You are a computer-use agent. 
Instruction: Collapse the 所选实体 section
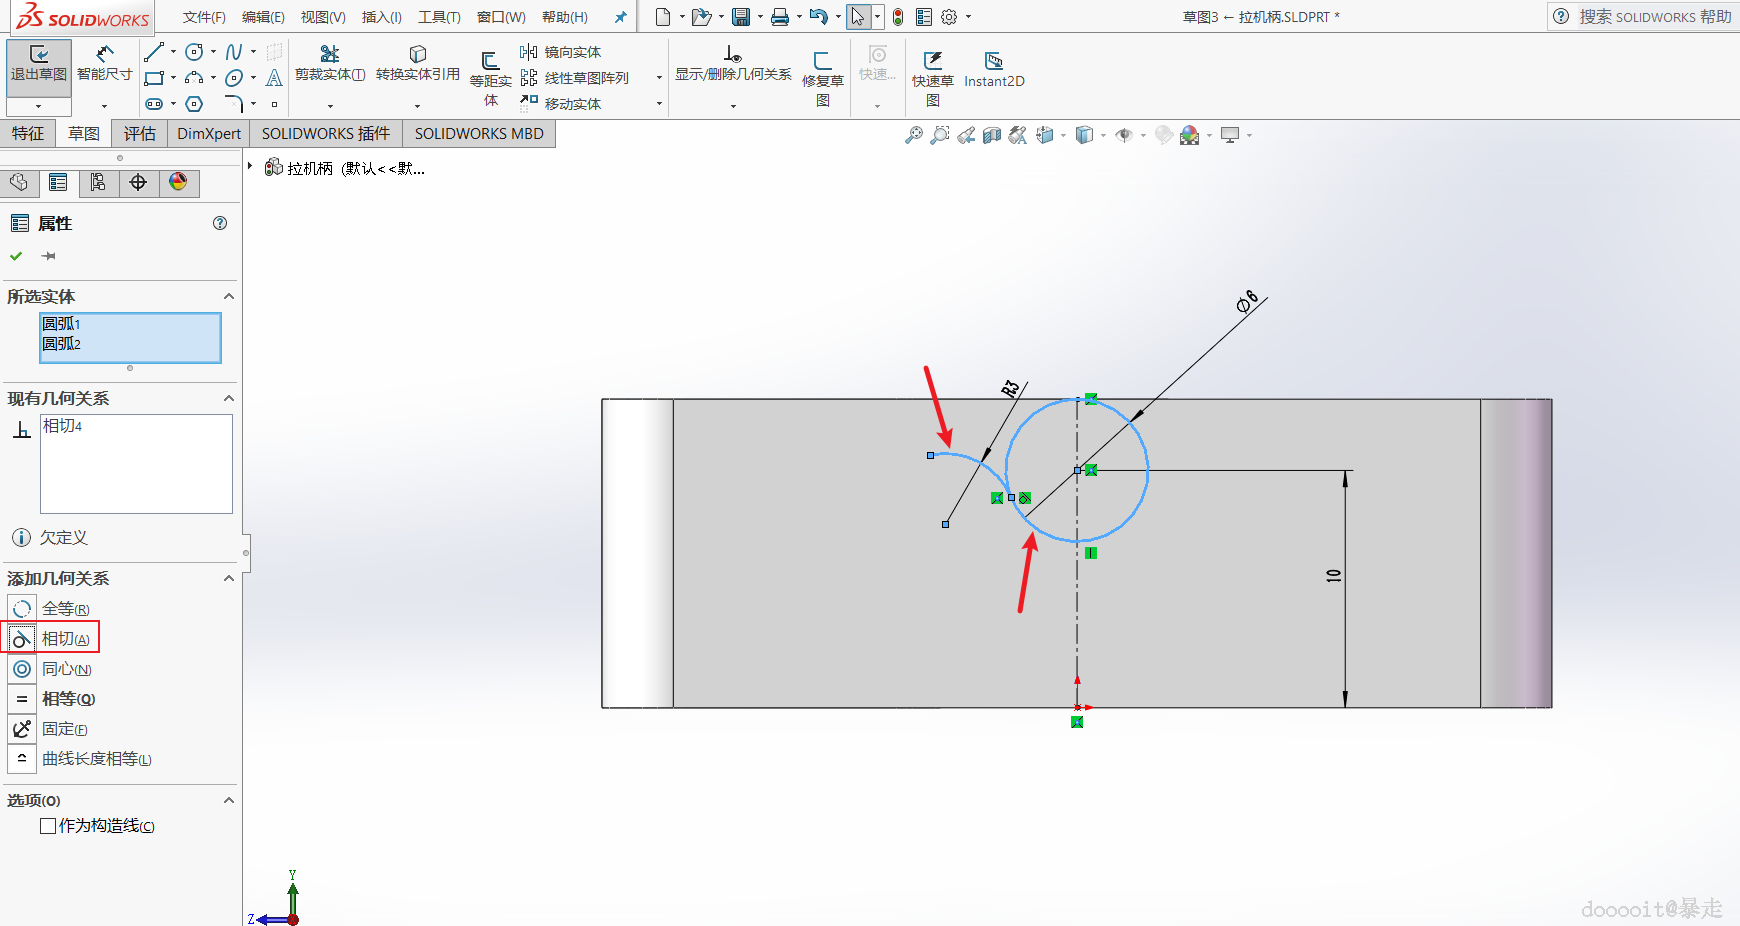tap(228, 297)
